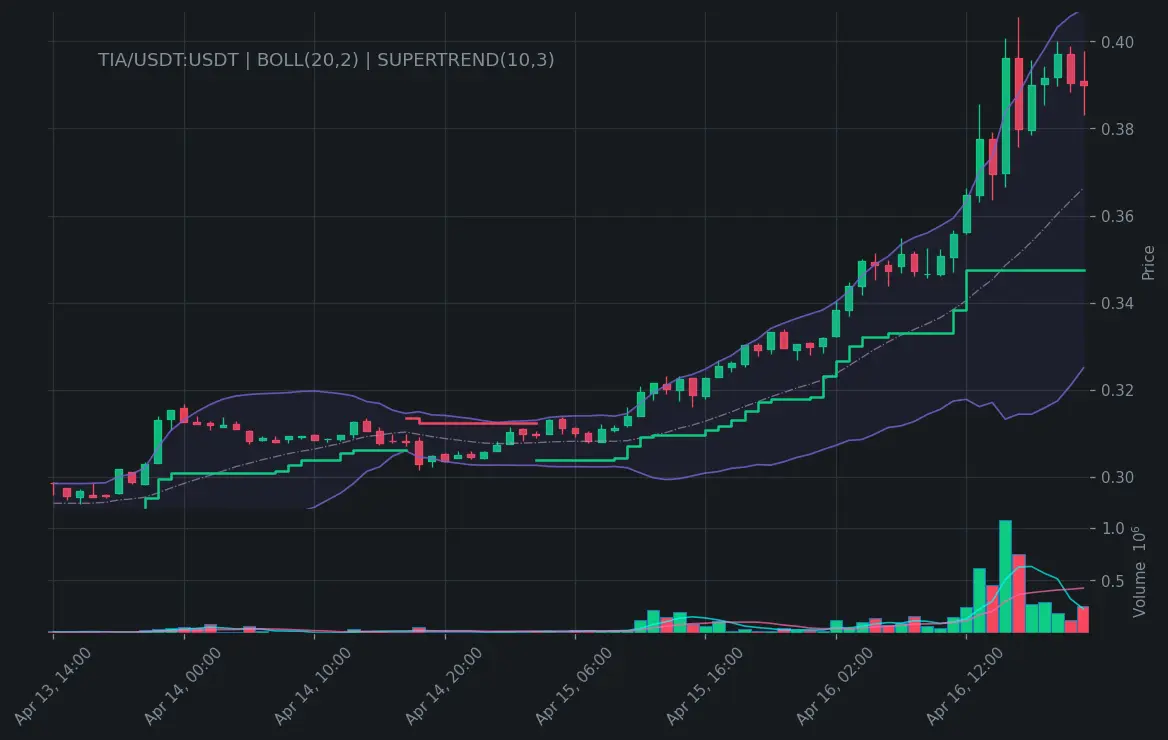Click the Apr 14, 10:00 time label

coord(313,686)
